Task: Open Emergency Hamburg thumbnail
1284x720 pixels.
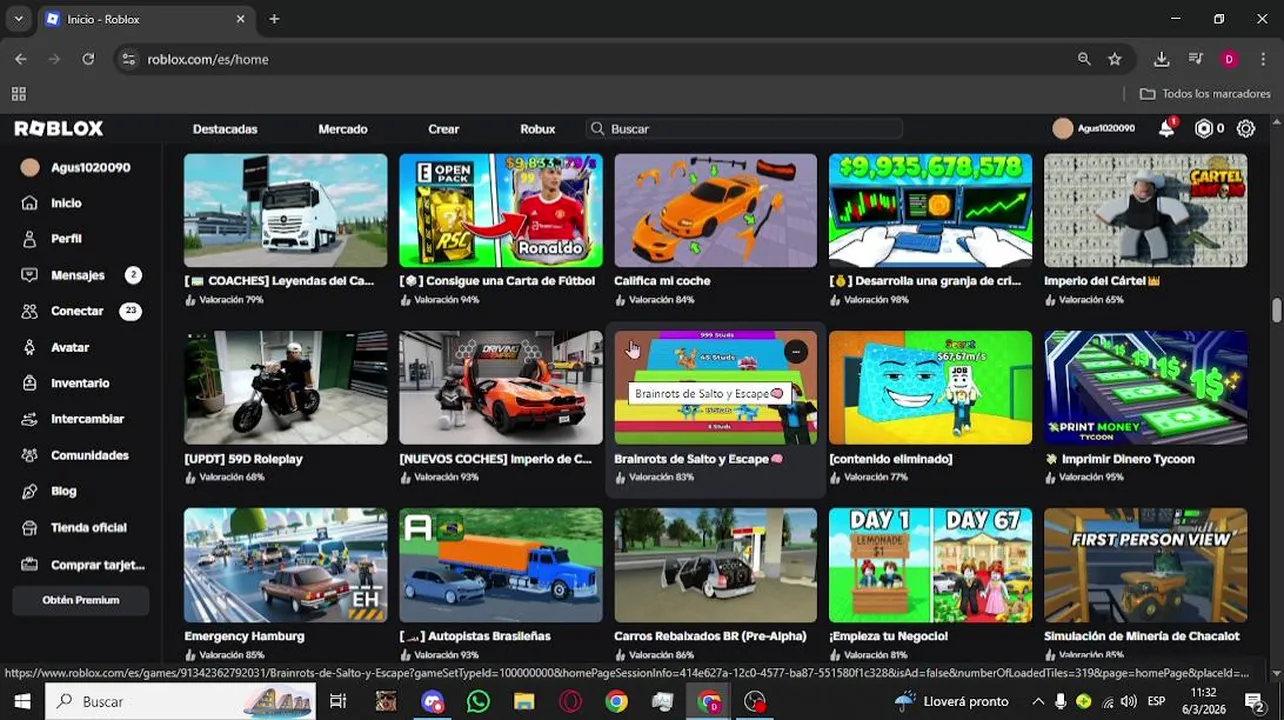Action: 286,565
